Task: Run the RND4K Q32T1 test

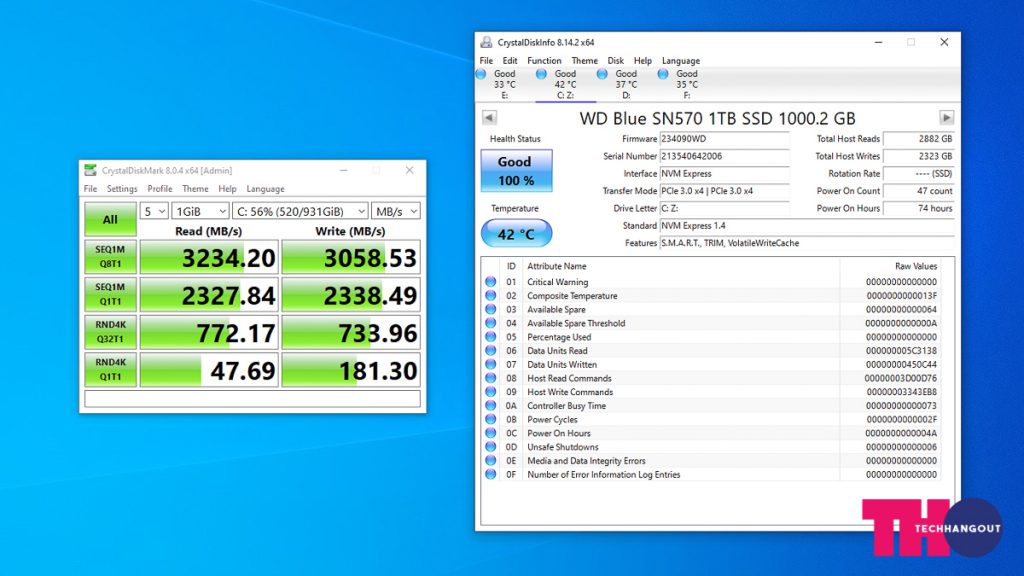Action: click(110, 332)
